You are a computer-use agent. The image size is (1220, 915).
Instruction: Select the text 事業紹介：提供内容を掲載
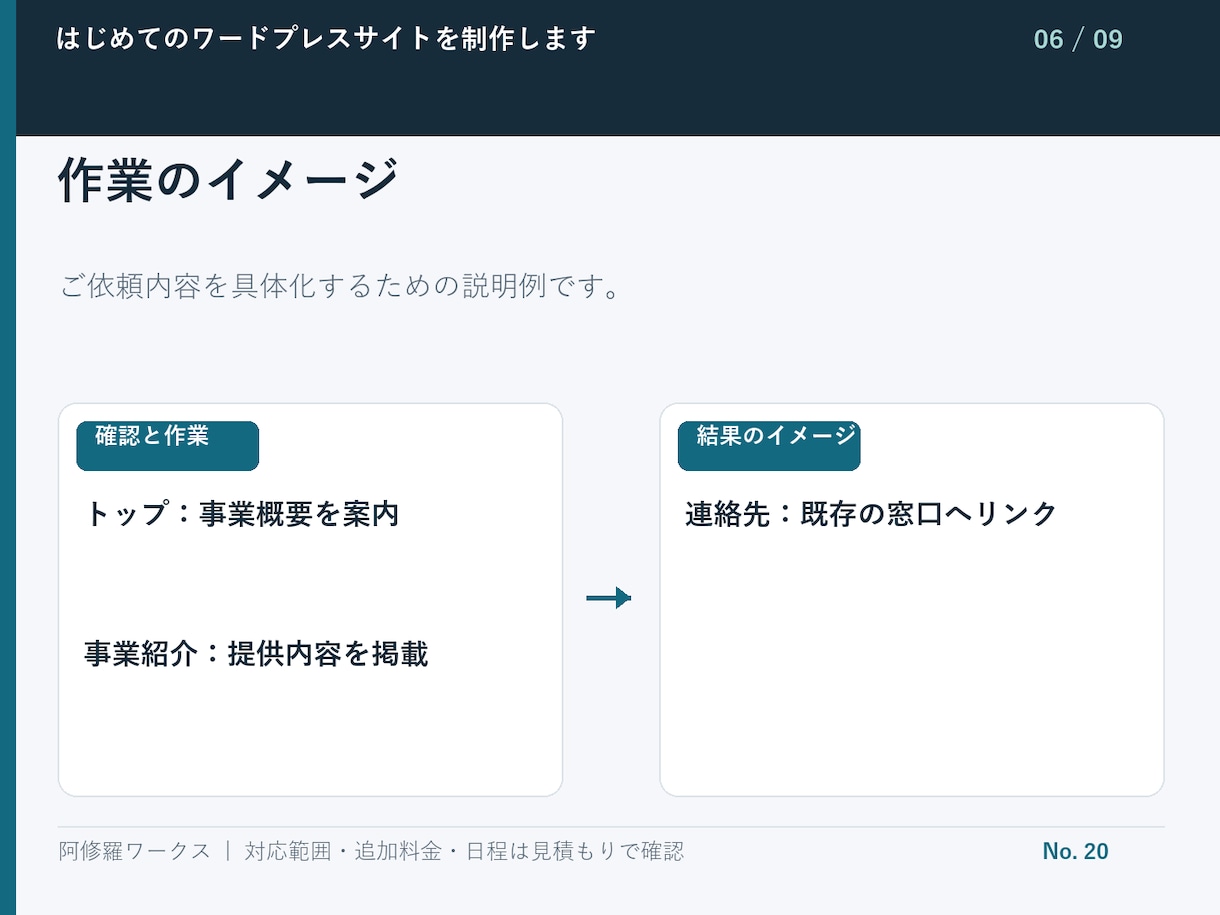256,654
